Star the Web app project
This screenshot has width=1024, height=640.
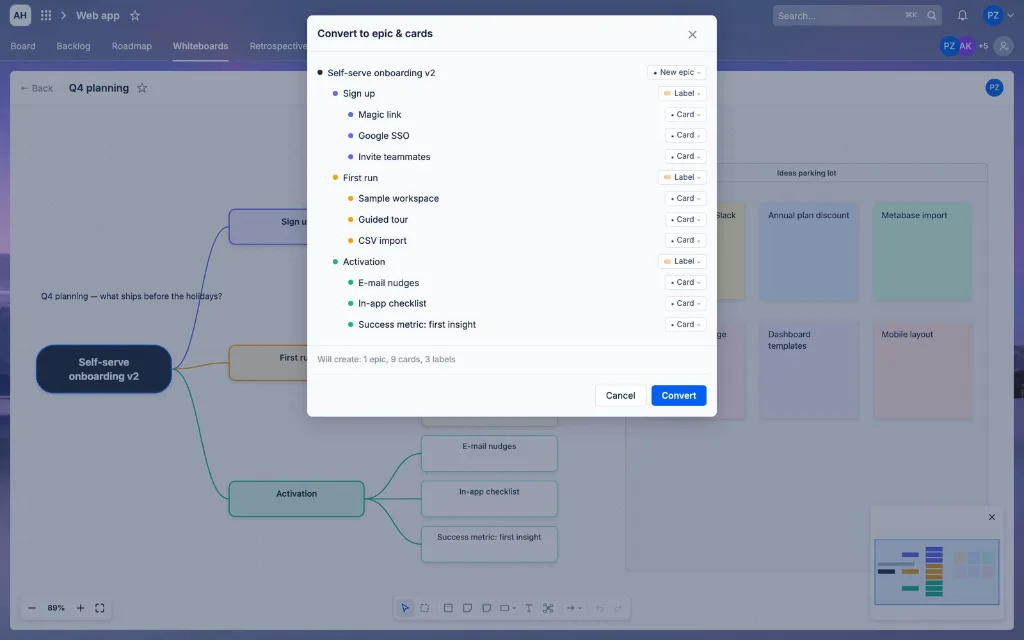pyautogui.click(x=135, y=15)
